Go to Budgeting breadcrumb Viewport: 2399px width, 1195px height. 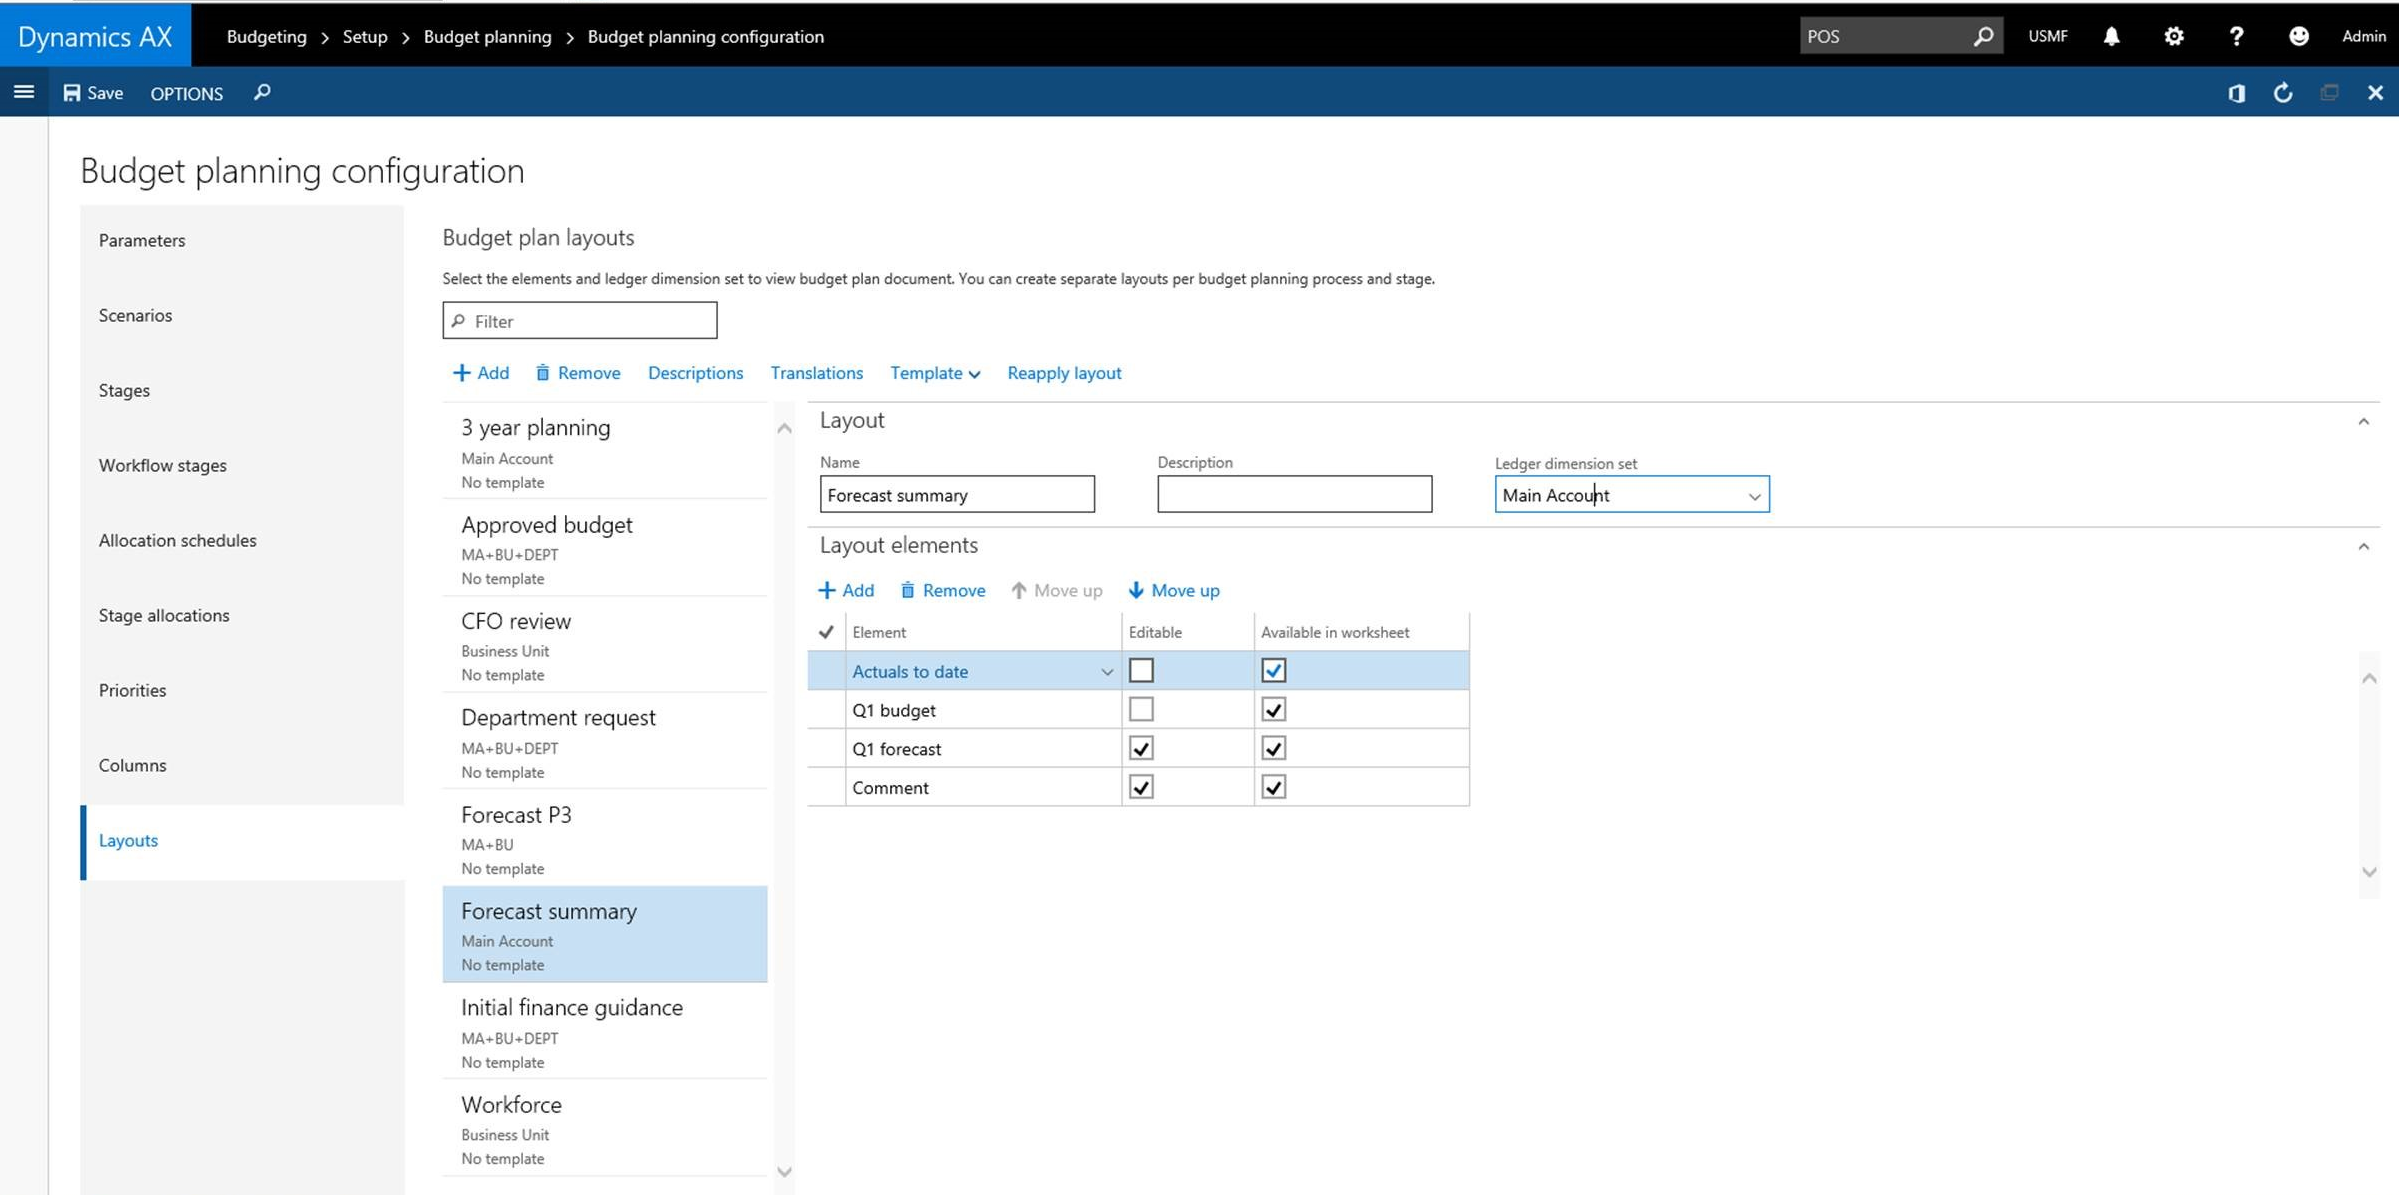click(x=266, y=36)
